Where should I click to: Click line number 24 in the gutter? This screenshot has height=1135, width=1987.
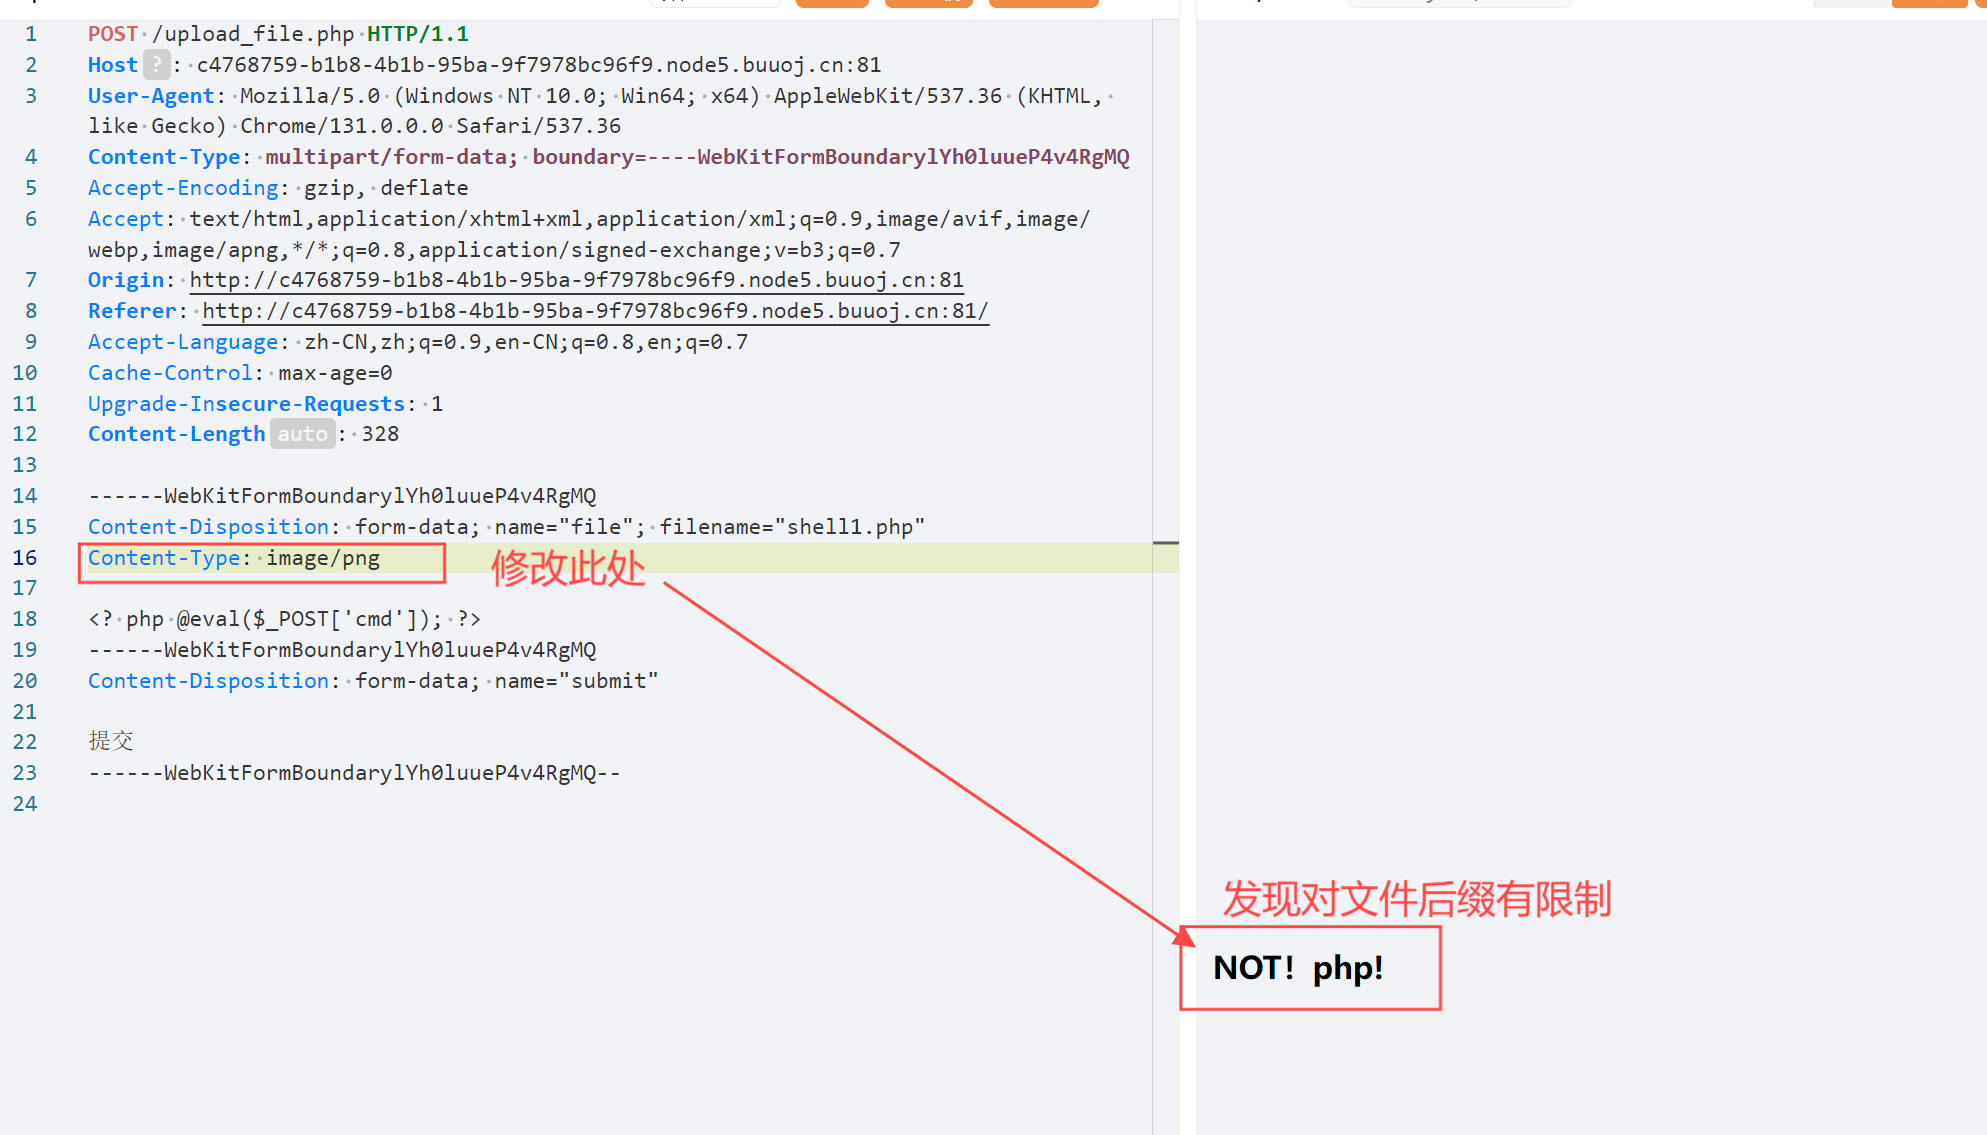25,804
